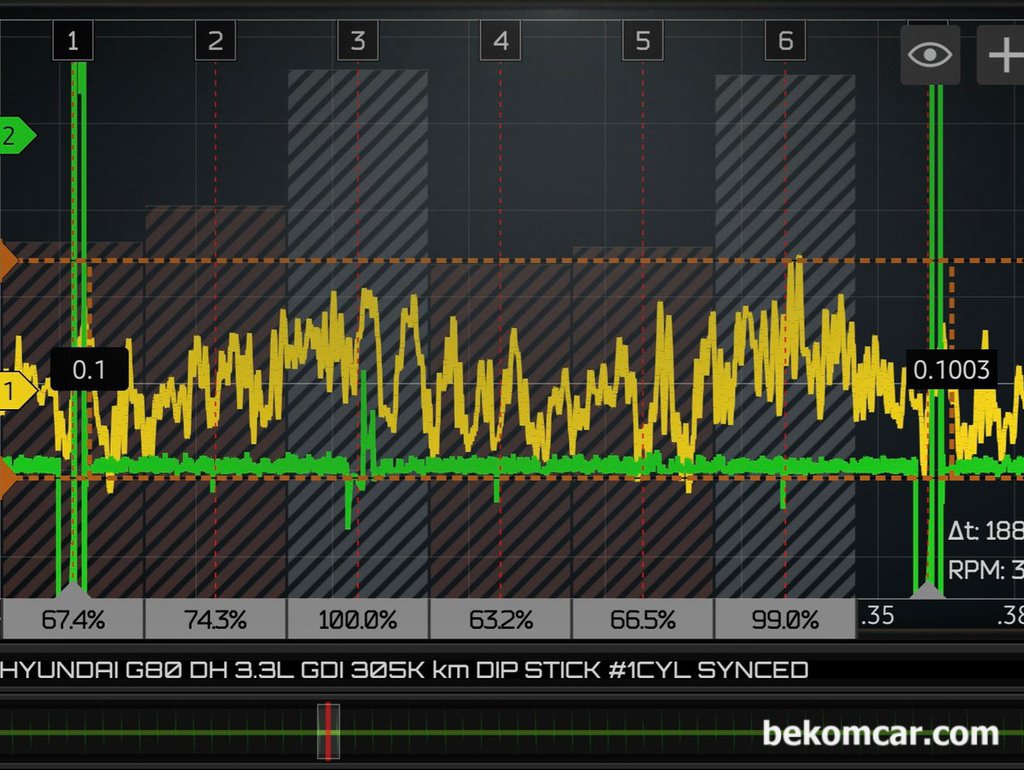Click the plus icon to add
The width and height of the screenshot is (1024, 770).
click(1002, 54)
